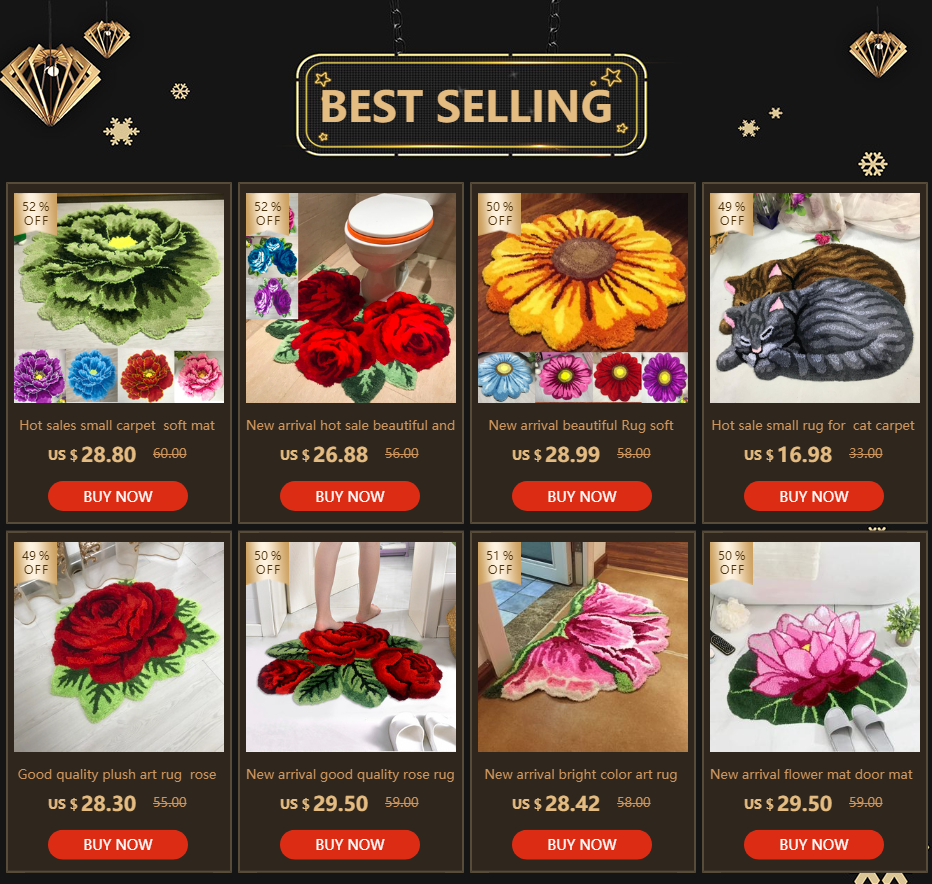
Task: Open 'New arrival flower mat door mat' link
Action: tap(811, 774)
